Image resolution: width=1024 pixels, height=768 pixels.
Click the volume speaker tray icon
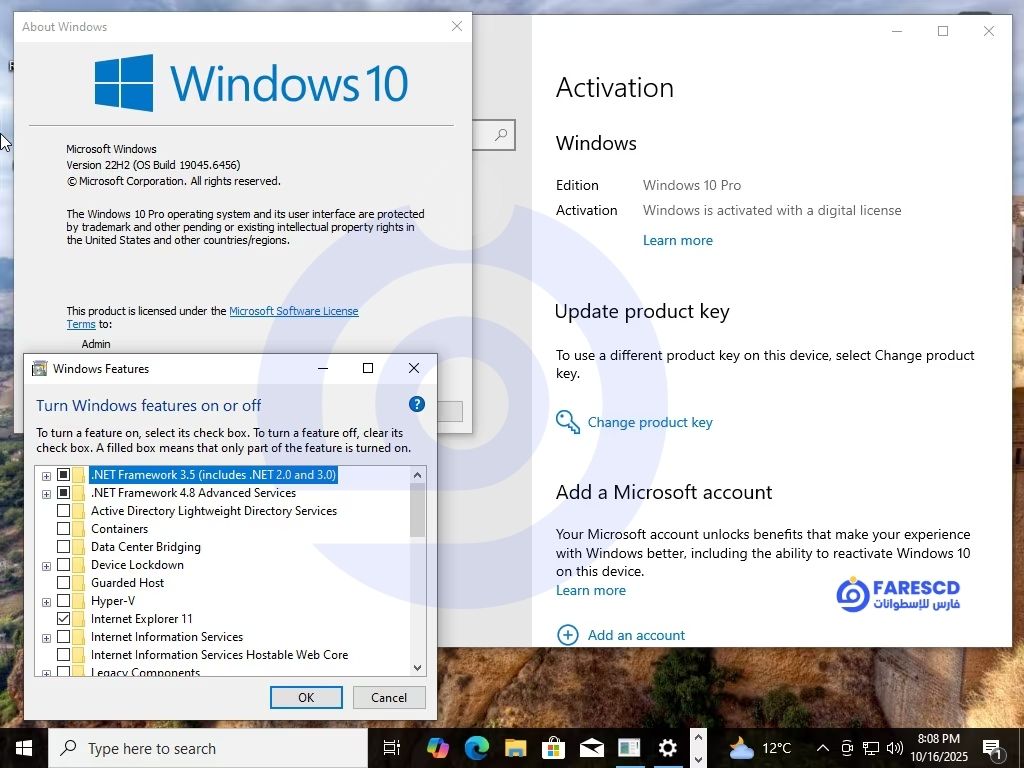pos(894,748)
